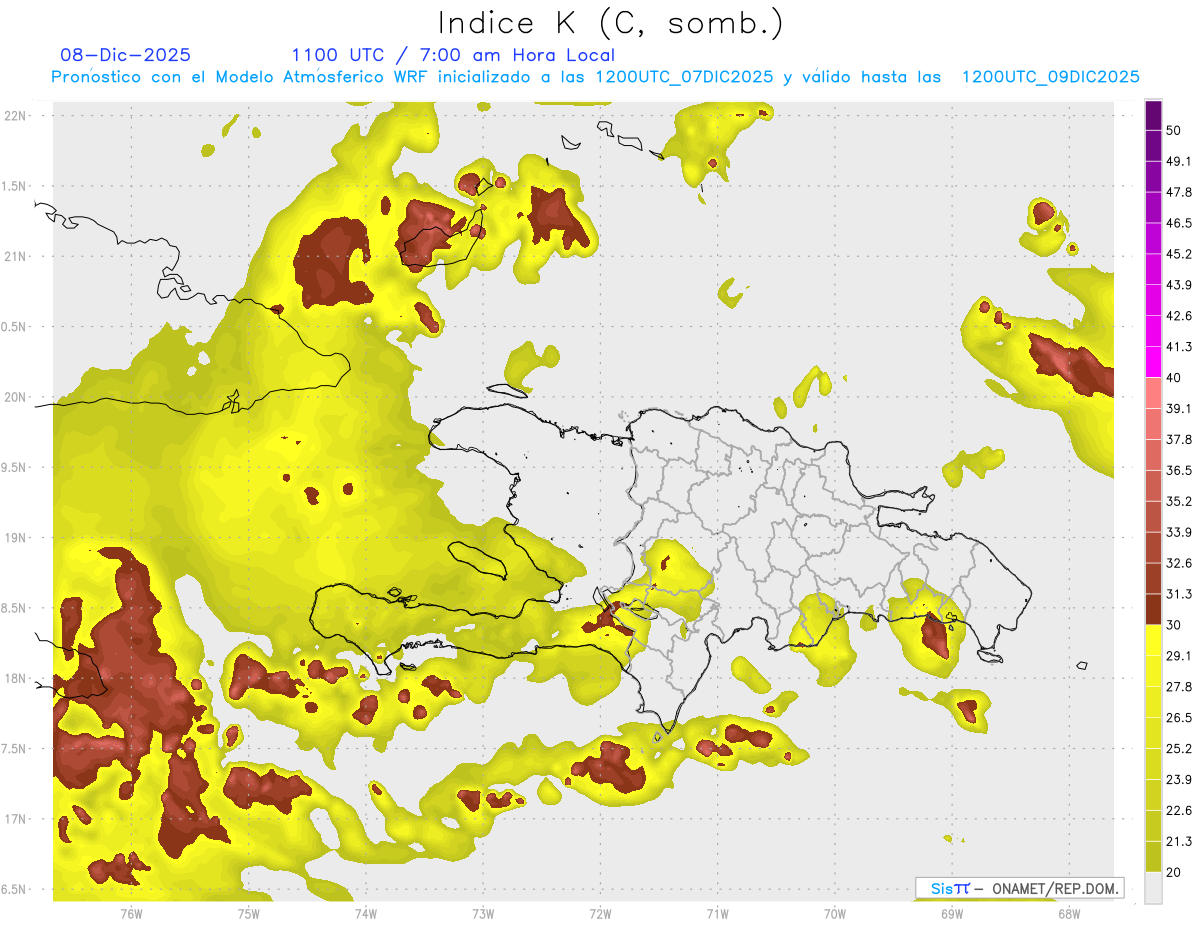Image resolution: width=1200 pixels, height=927 pixels.
Task: Click the "21N" latitude label
Action: (x=15, y=256)
